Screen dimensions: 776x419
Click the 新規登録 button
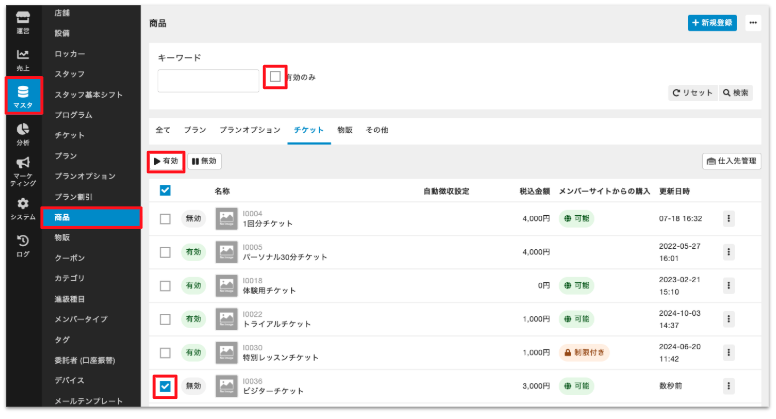713,22
